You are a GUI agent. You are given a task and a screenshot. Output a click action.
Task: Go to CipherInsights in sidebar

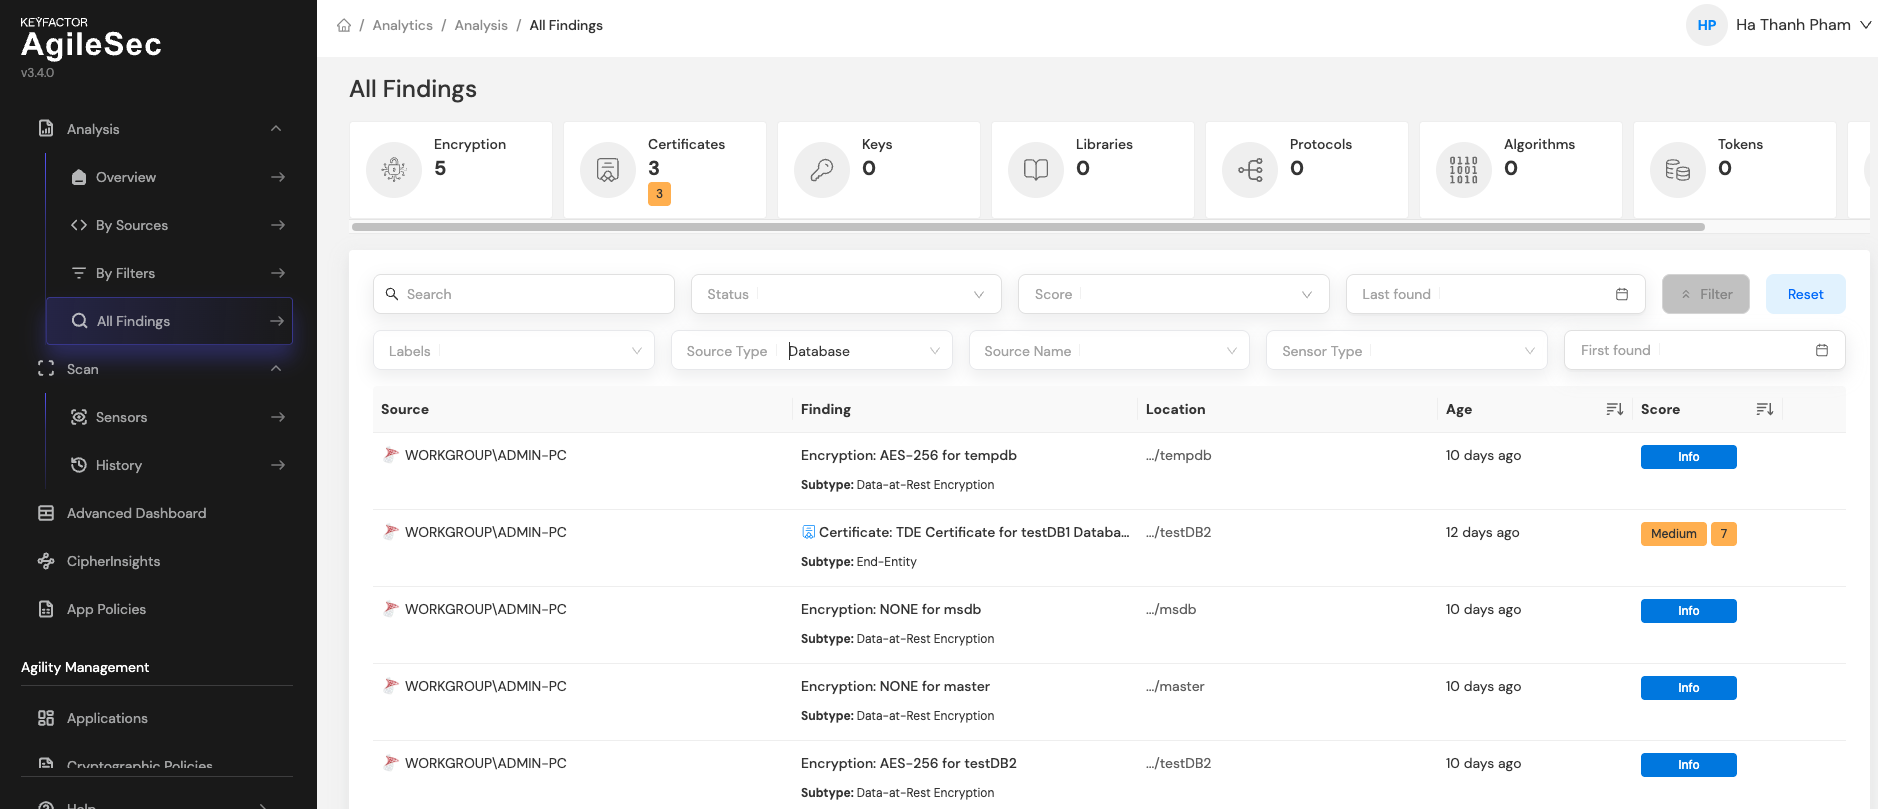(x=113, y=561)
